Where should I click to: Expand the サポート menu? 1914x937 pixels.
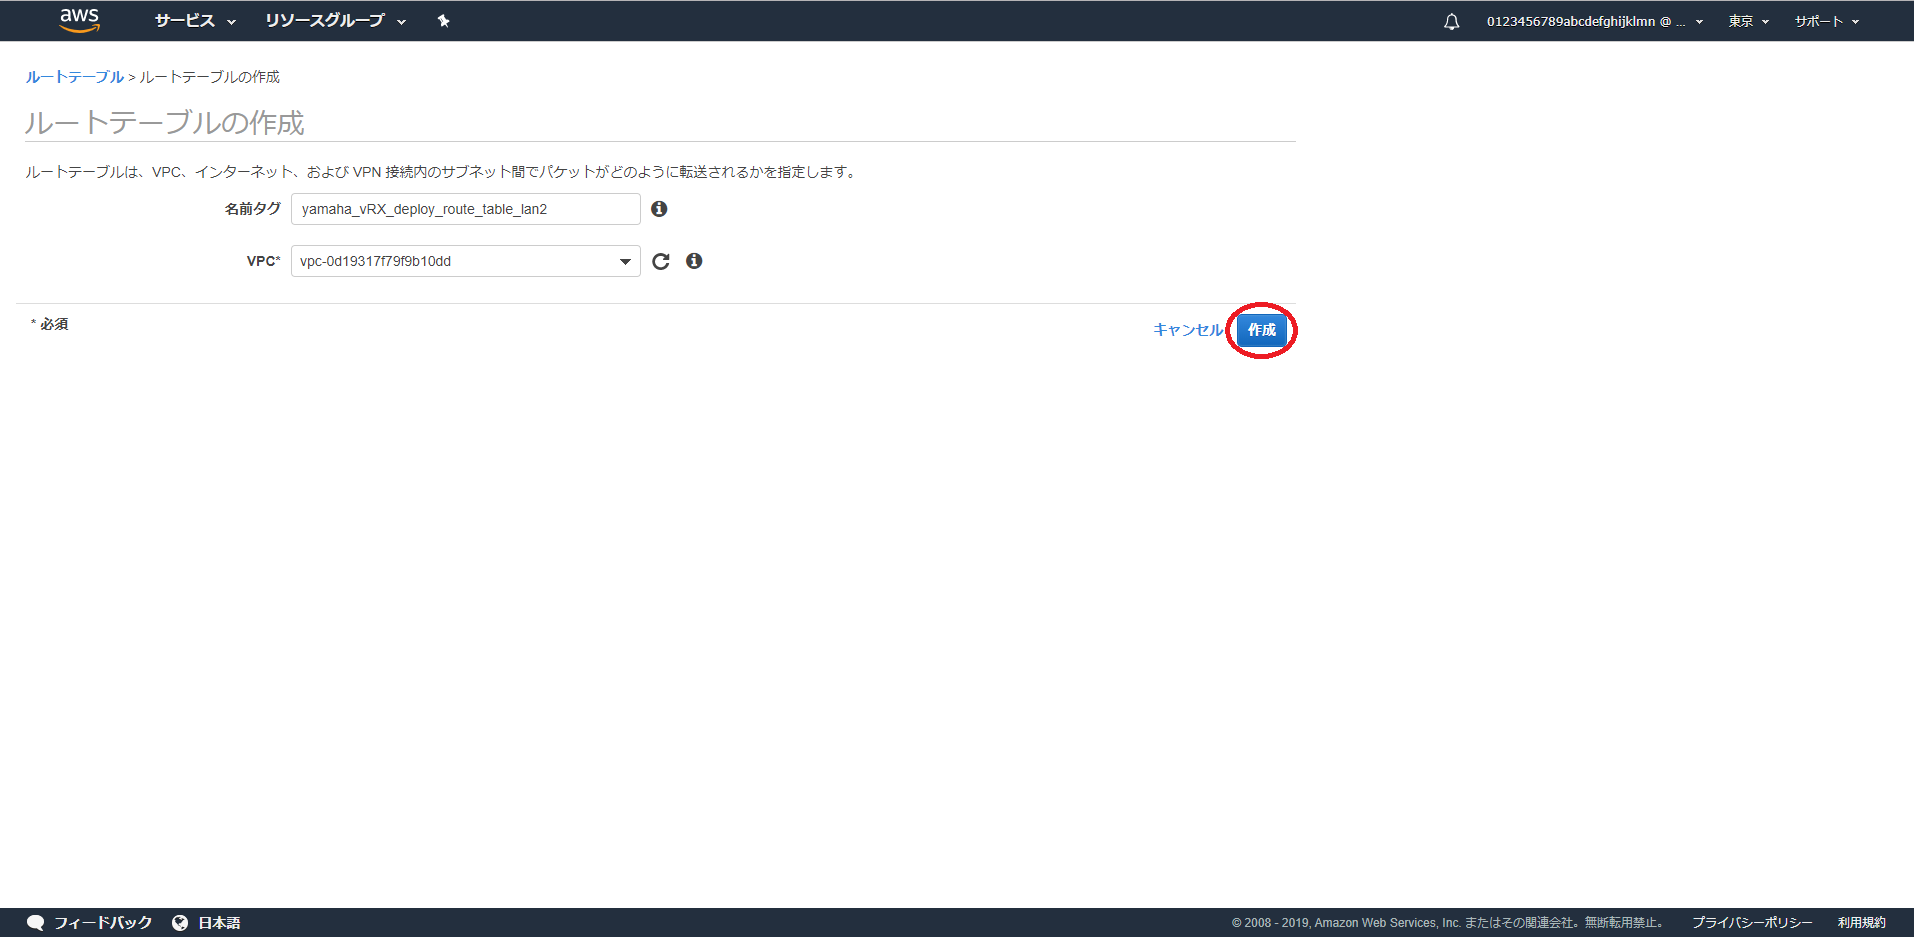click(x=1825, y=20)
